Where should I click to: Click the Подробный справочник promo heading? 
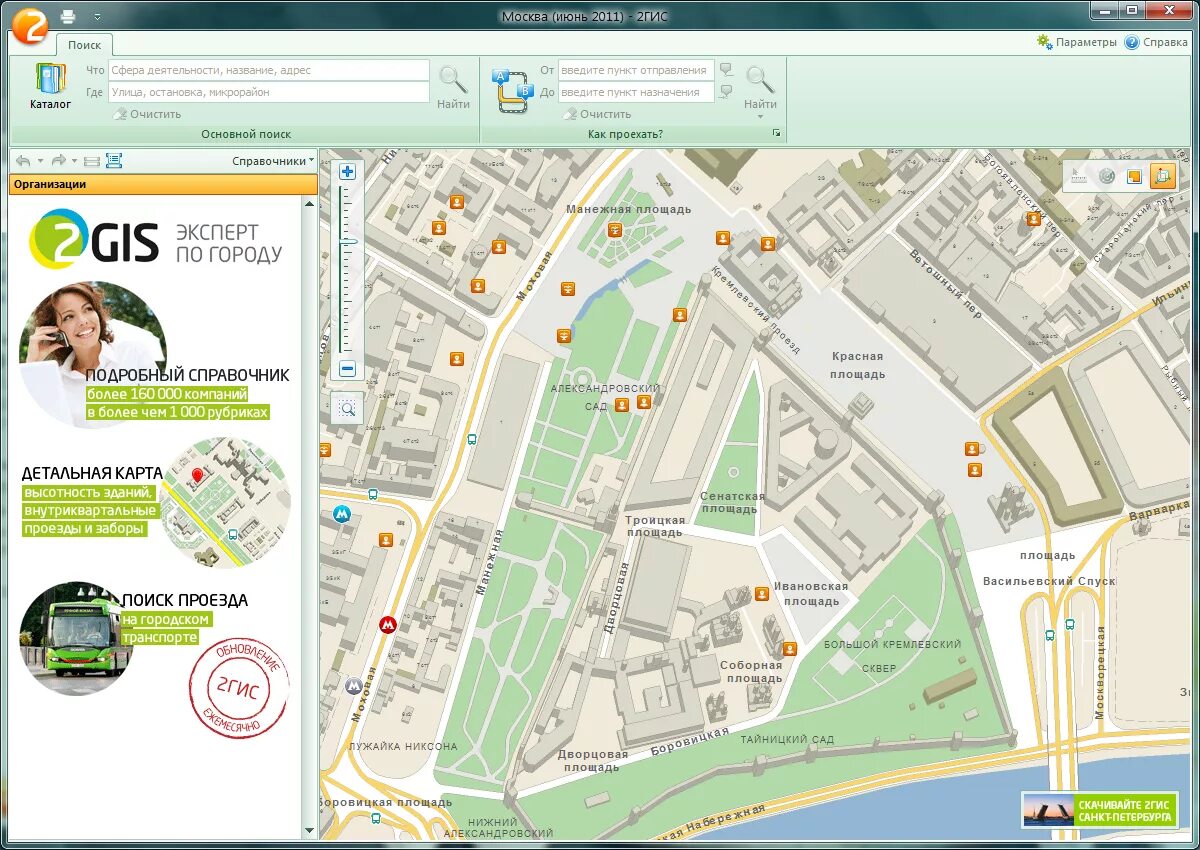pyautogui.click(x=187, y=375)
